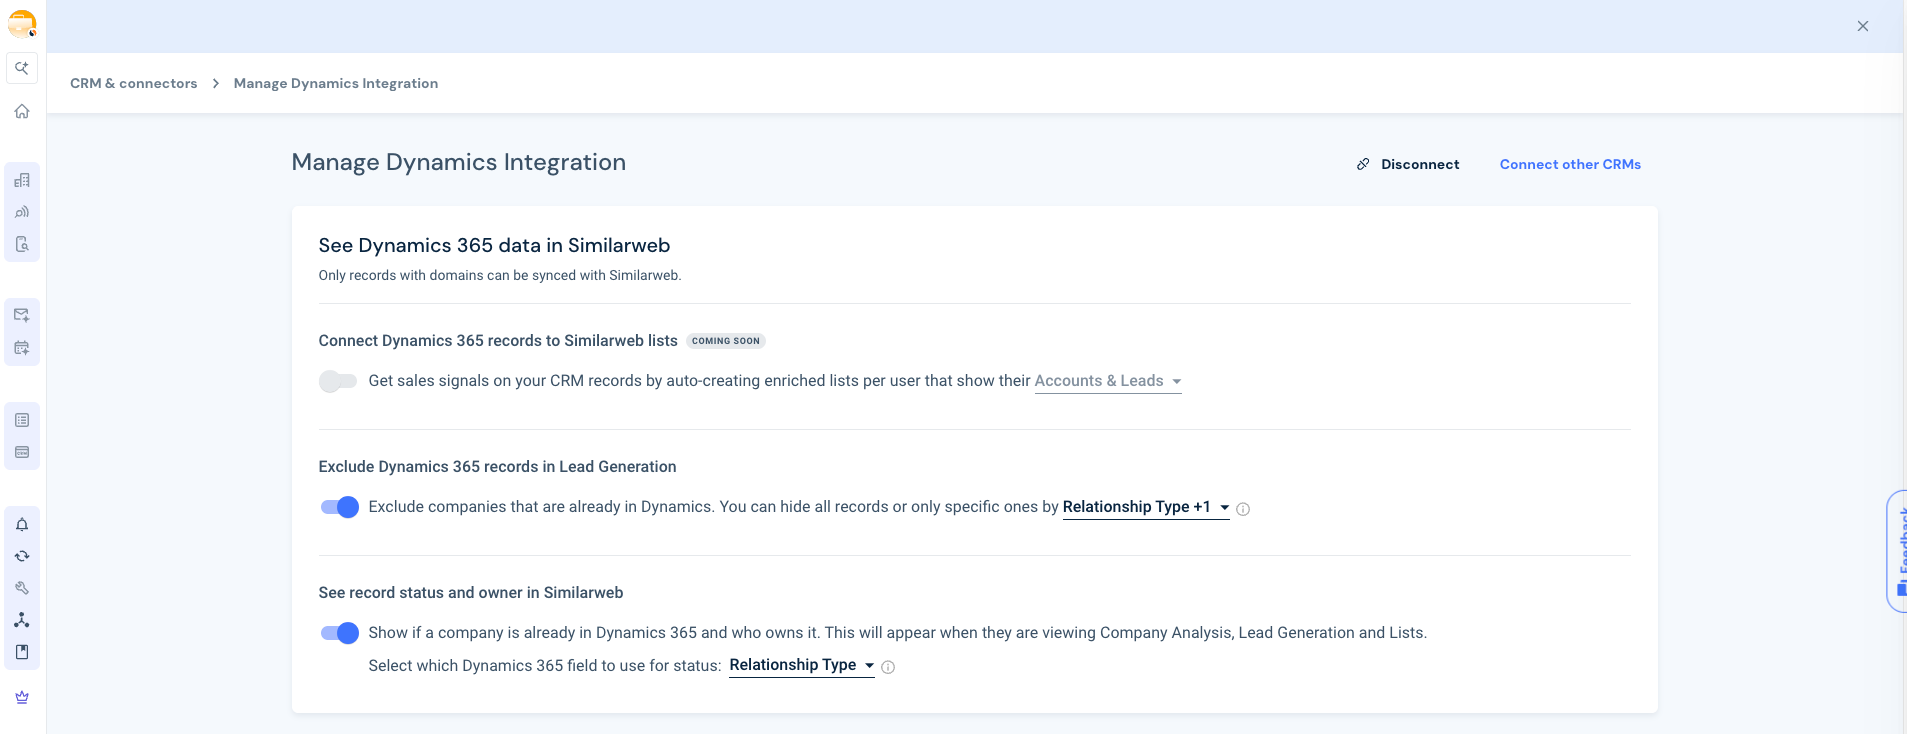Viewport: 1907px width, 734px height.
Task: Open the Accounts & Leads dropdown
Action: pyautogui.click(x=1108, y=381)
